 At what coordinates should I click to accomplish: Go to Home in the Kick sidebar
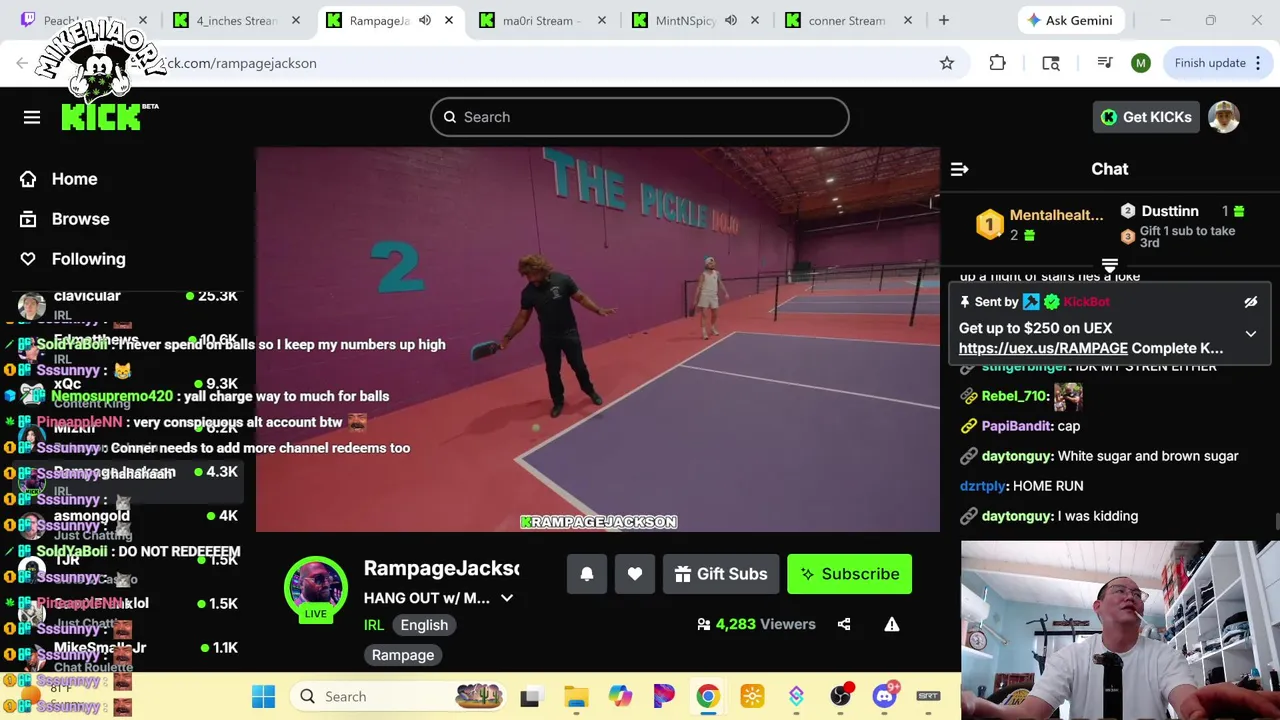click(x=59, y=179)
